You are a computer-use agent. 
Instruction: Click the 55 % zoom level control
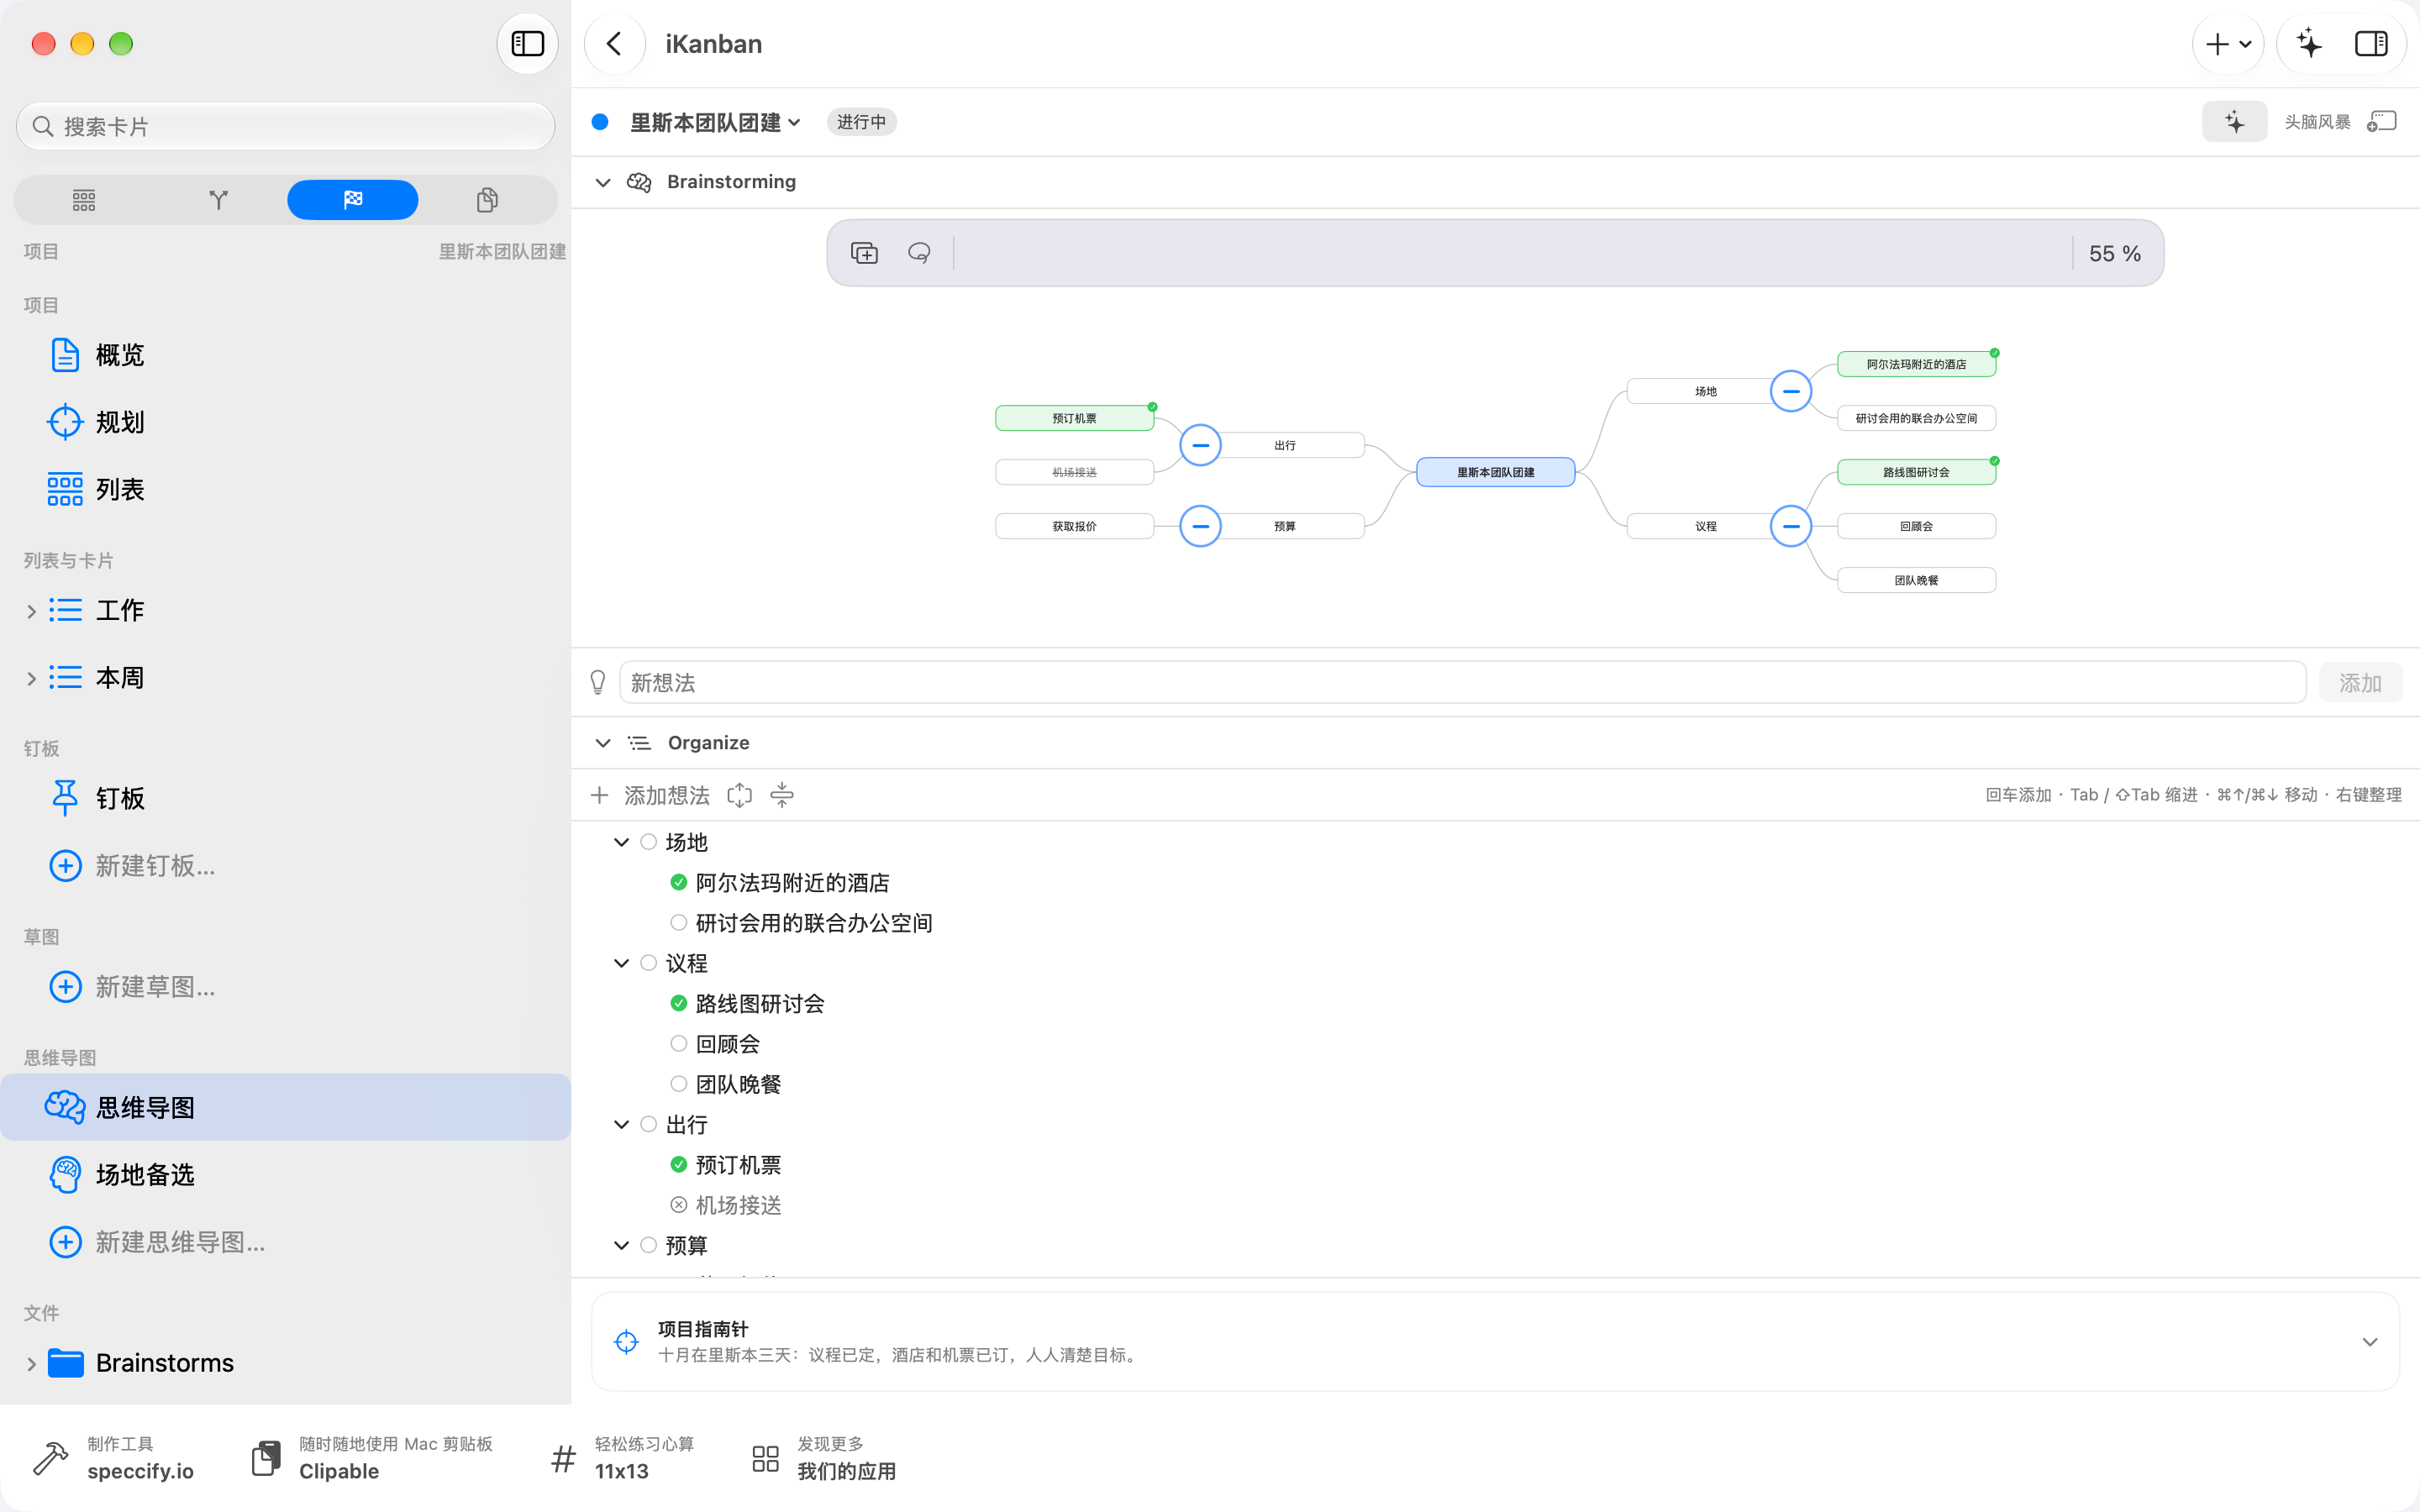[2114, 253]
